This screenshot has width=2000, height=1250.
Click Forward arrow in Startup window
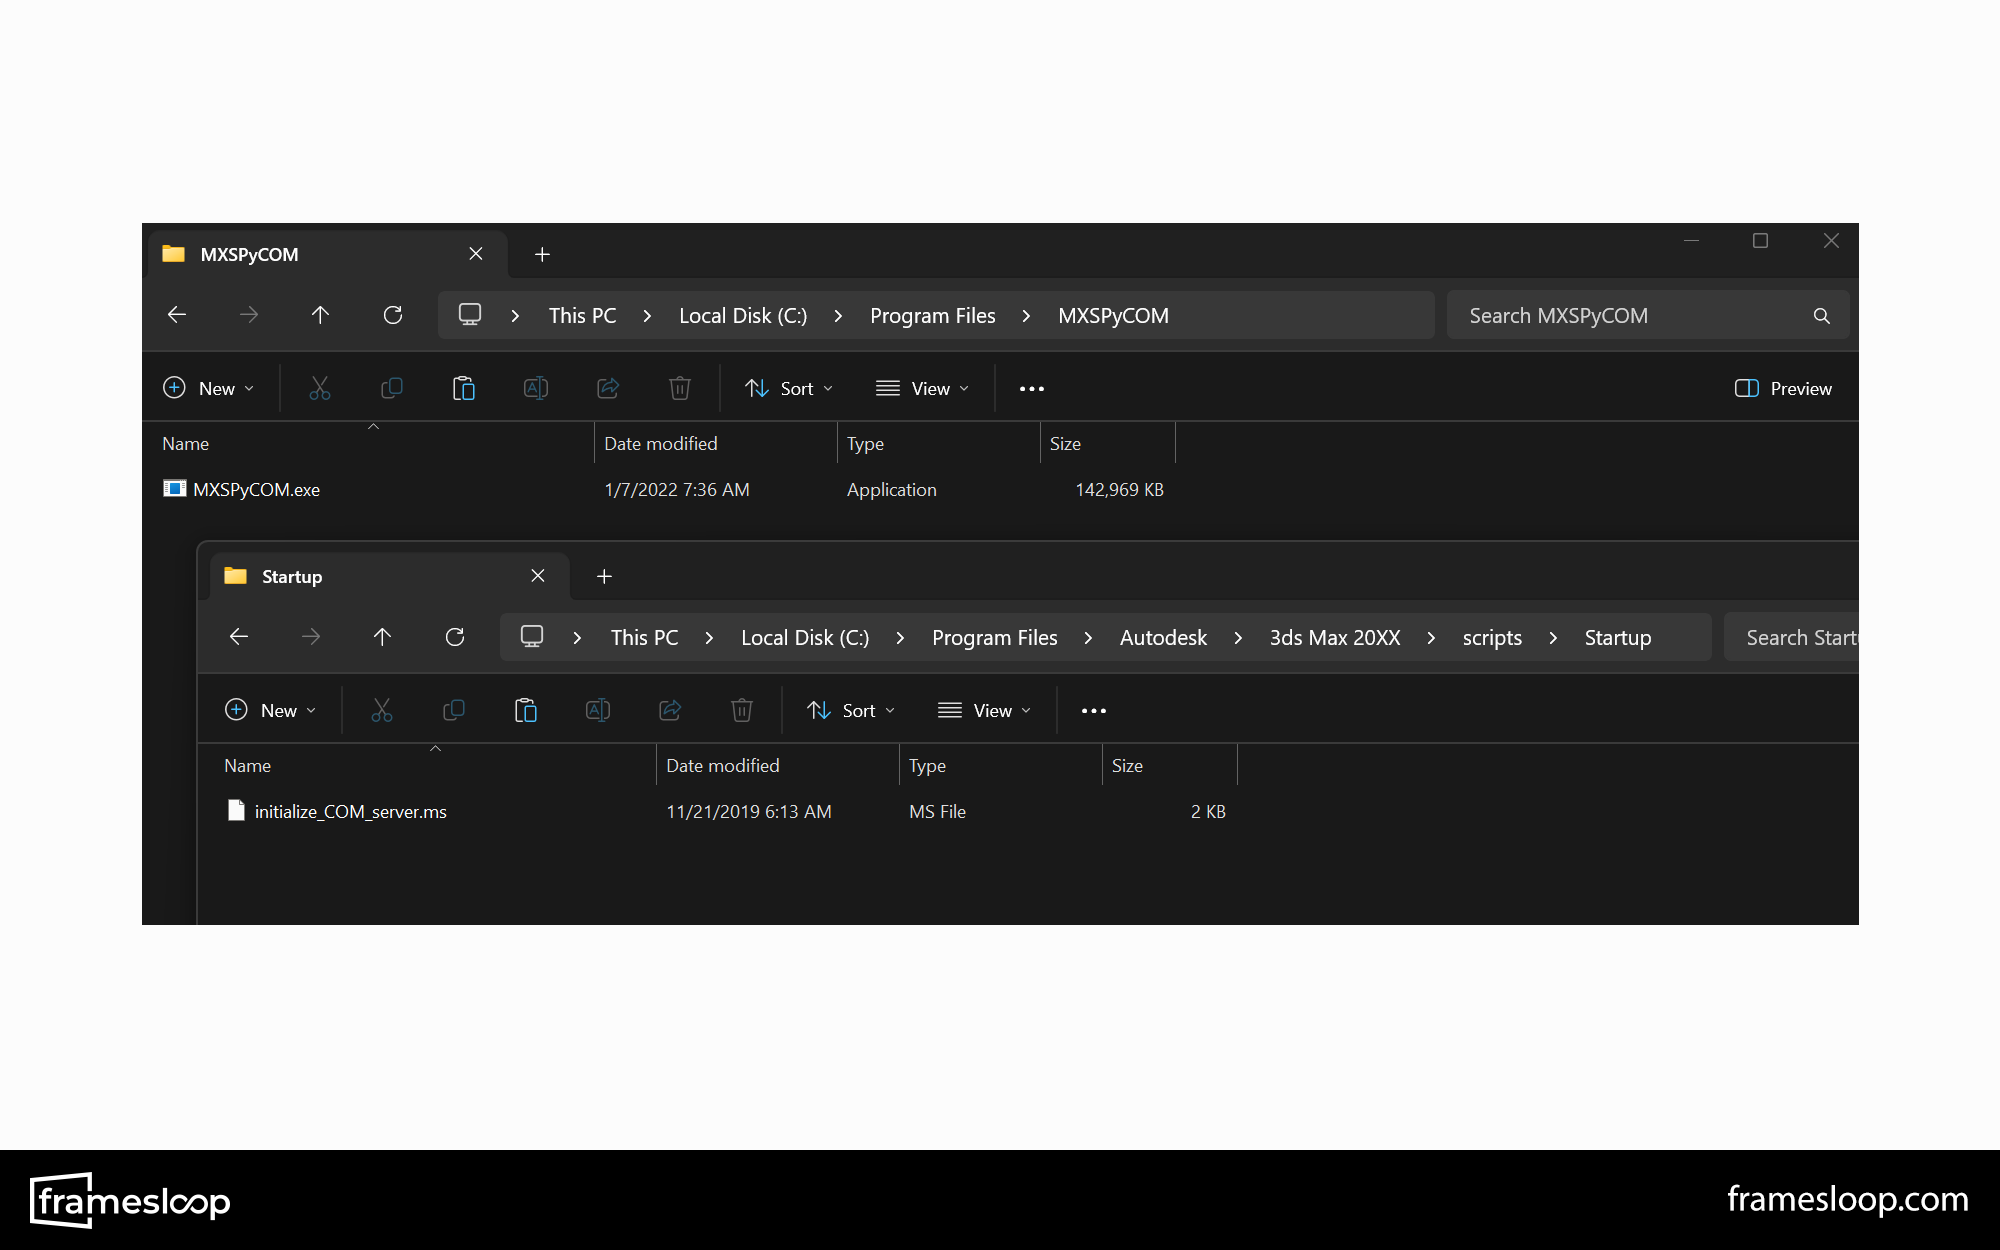(x=311, y=637)
